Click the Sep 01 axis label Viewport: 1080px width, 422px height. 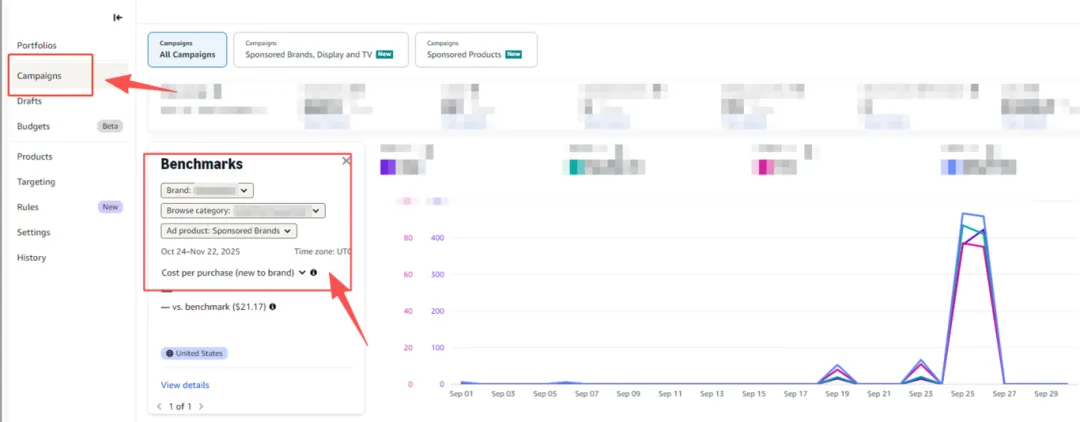(461, 394)
